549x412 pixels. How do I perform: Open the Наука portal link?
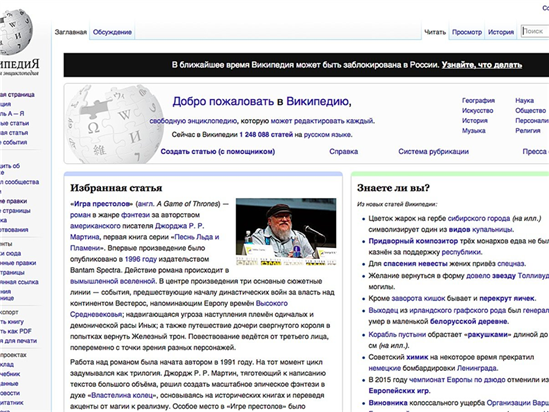click(x=524, y=101)
